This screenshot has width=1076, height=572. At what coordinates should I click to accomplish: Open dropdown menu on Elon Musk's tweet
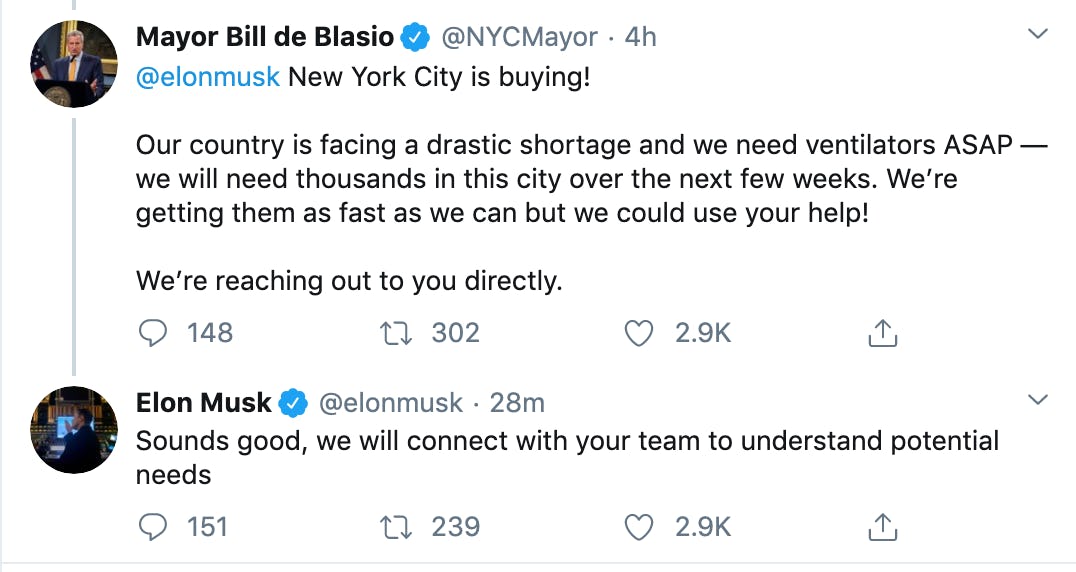[x=1038, y=401]
